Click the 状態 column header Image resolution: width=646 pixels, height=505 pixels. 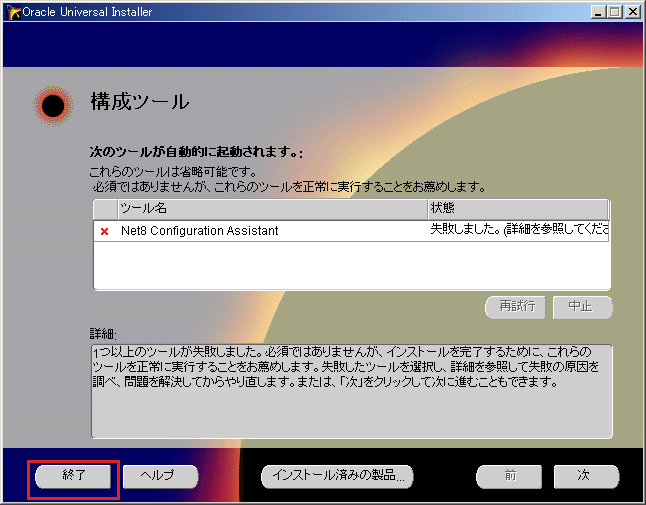point(518,209)
